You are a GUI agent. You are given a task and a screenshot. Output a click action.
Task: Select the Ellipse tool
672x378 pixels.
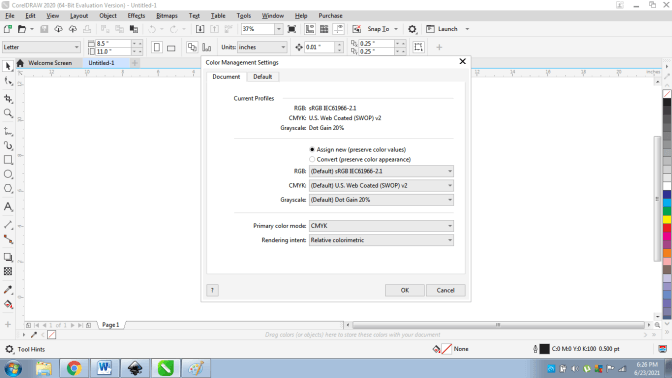[8, 174]
